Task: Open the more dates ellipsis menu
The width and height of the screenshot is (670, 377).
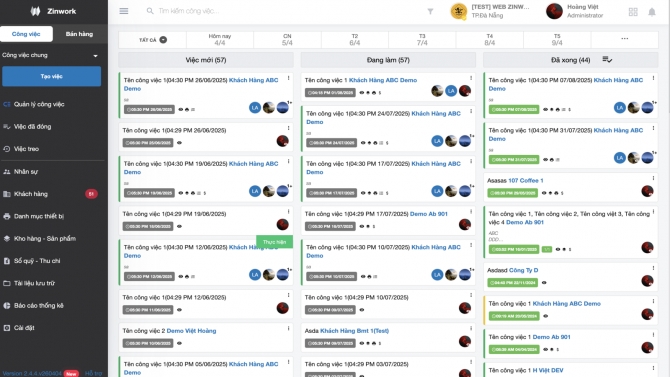Action: click(x=625, y=38)
